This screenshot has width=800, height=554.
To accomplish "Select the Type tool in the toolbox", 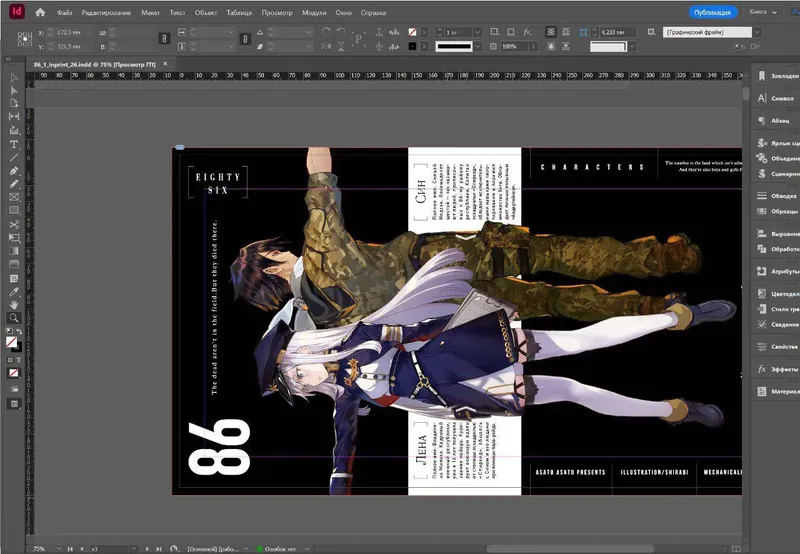I will click(x=14, y=144).
